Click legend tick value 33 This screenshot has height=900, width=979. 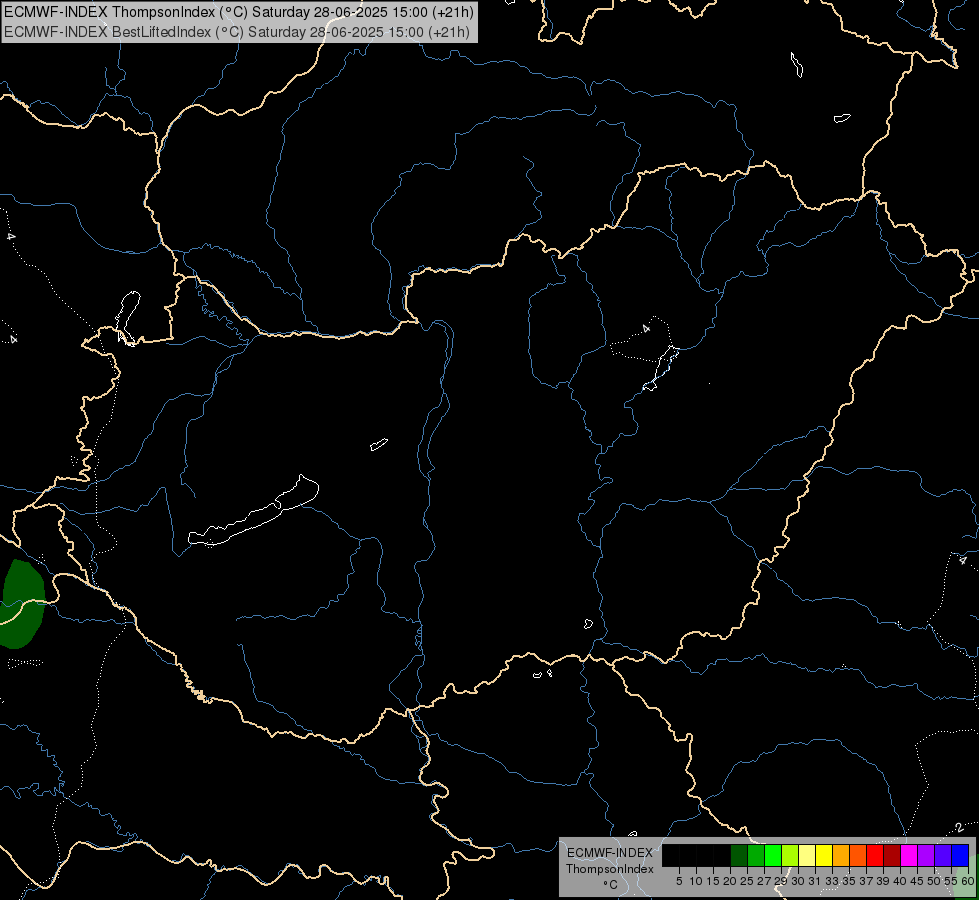point(832,881)
